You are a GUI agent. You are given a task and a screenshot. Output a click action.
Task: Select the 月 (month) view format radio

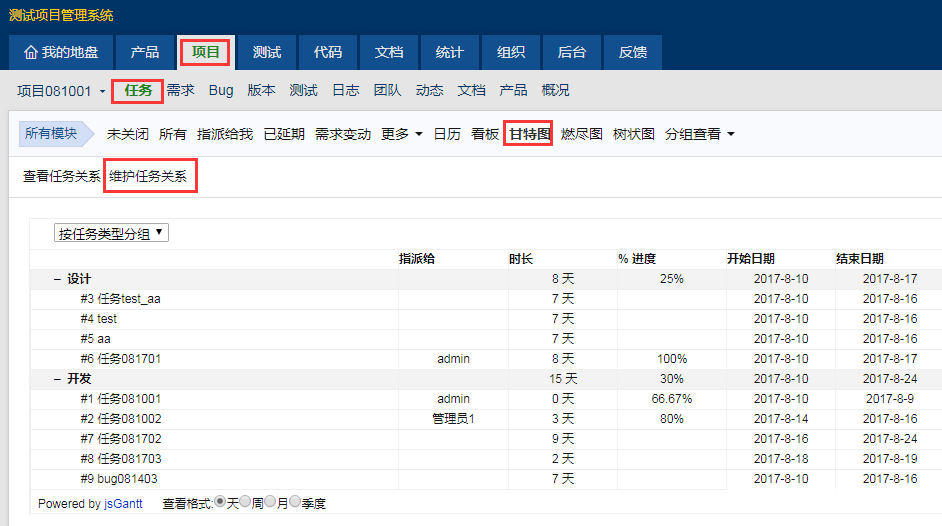coord(270,503)
